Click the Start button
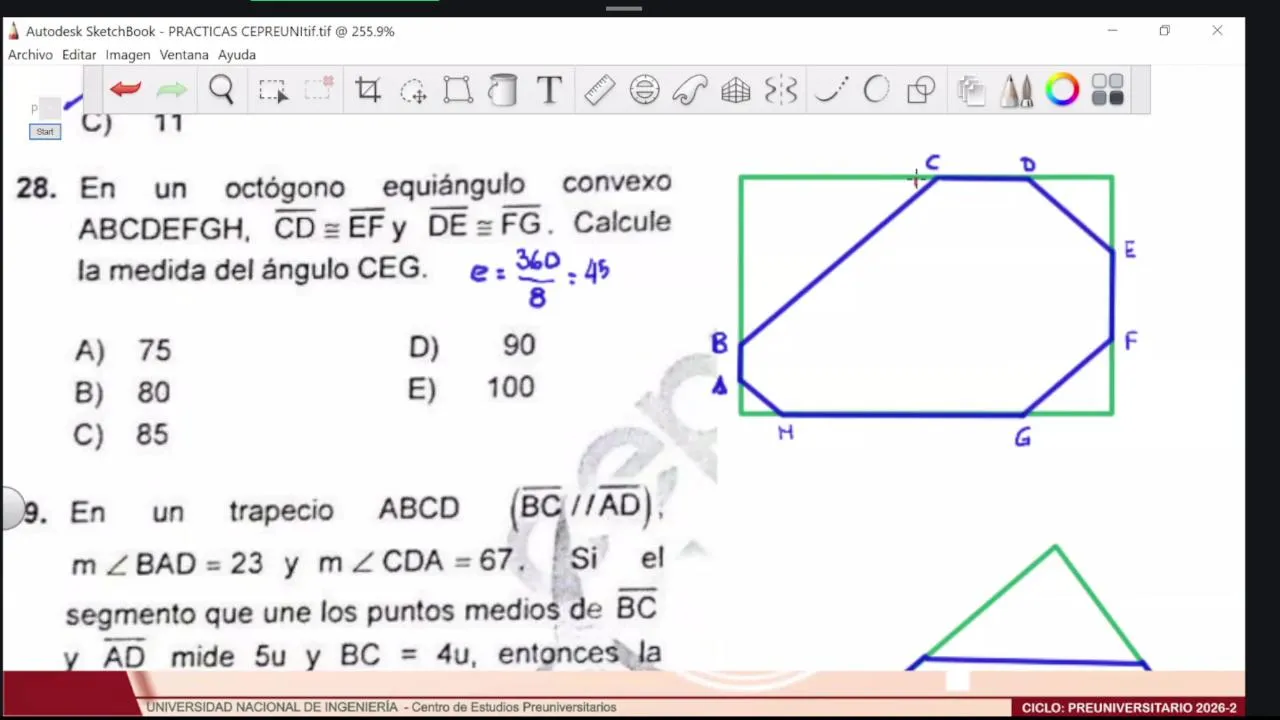 tap(45, 132)
